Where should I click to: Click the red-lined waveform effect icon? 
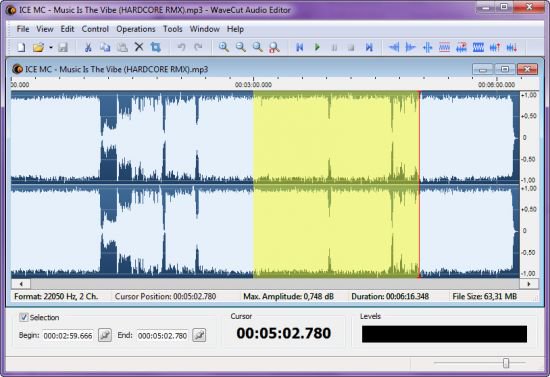[444, 47]
